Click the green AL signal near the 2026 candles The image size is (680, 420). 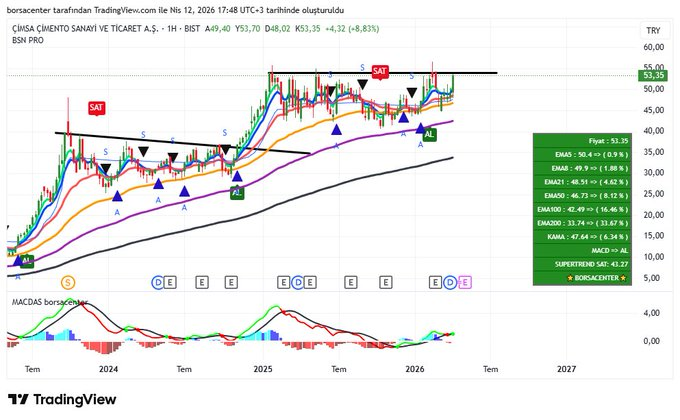[429, 135]
